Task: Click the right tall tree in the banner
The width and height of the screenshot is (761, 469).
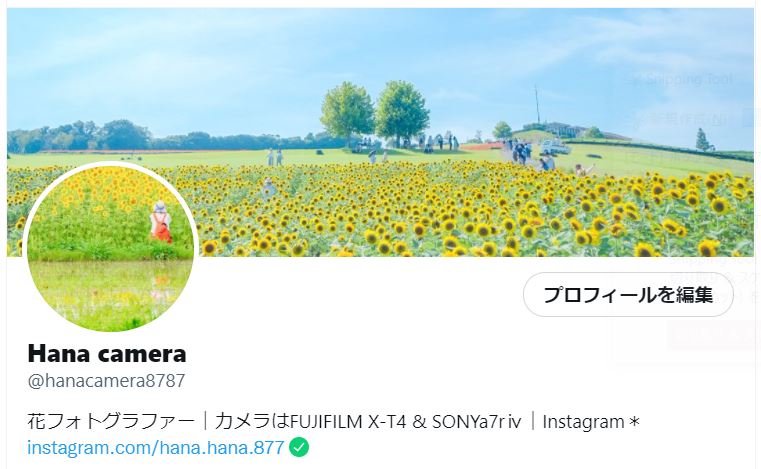Action: tap(402, 113)
